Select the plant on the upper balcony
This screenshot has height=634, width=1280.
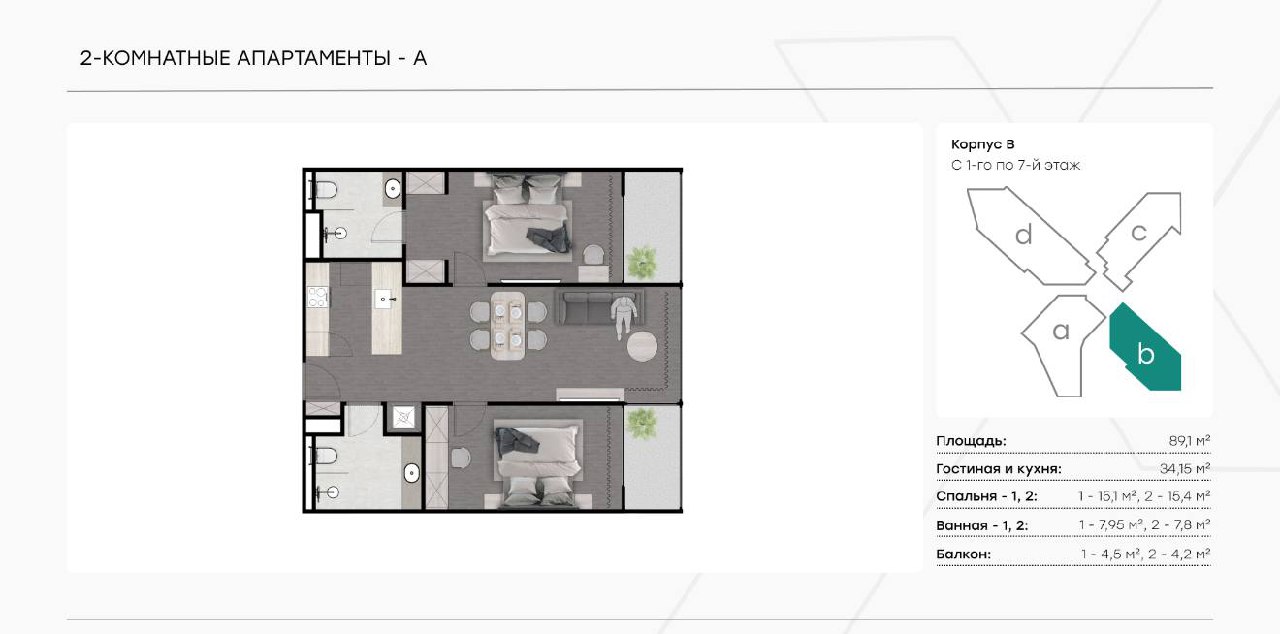[639, 263]
